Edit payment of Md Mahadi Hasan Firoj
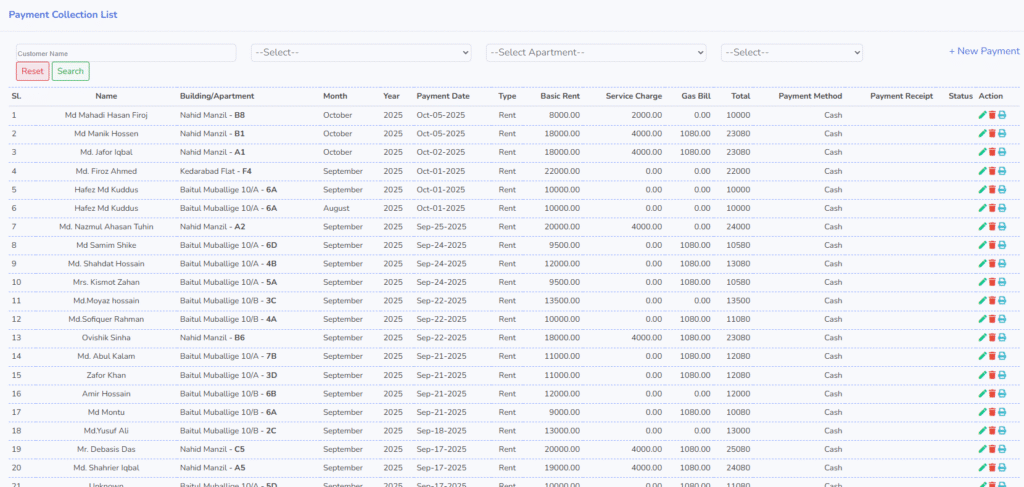 pyautogui.click(x=982, y=115)
